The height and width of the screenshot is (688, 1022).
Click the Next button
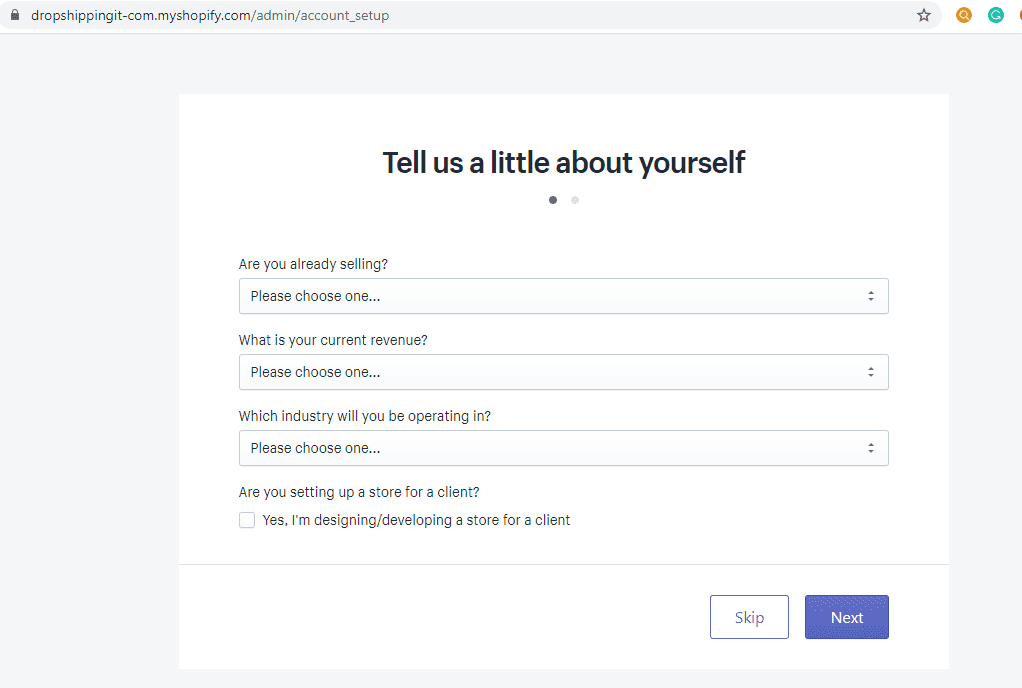(847, 617)
